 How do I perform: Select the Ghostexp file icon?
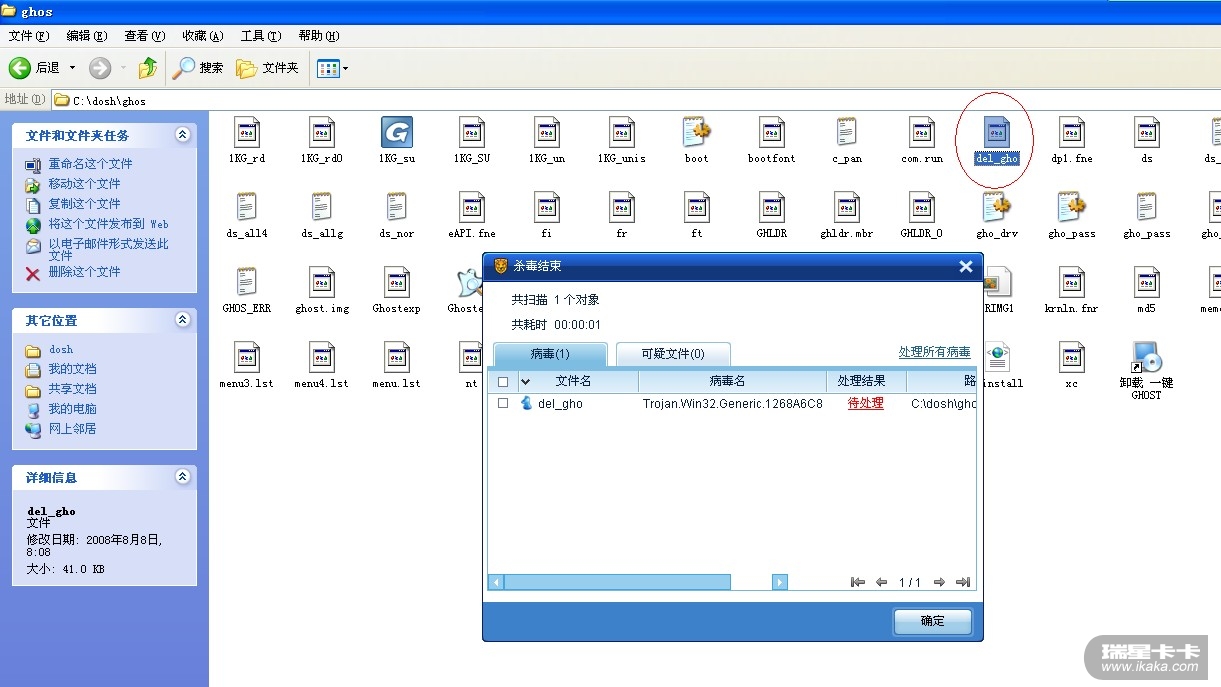(397, 282)
